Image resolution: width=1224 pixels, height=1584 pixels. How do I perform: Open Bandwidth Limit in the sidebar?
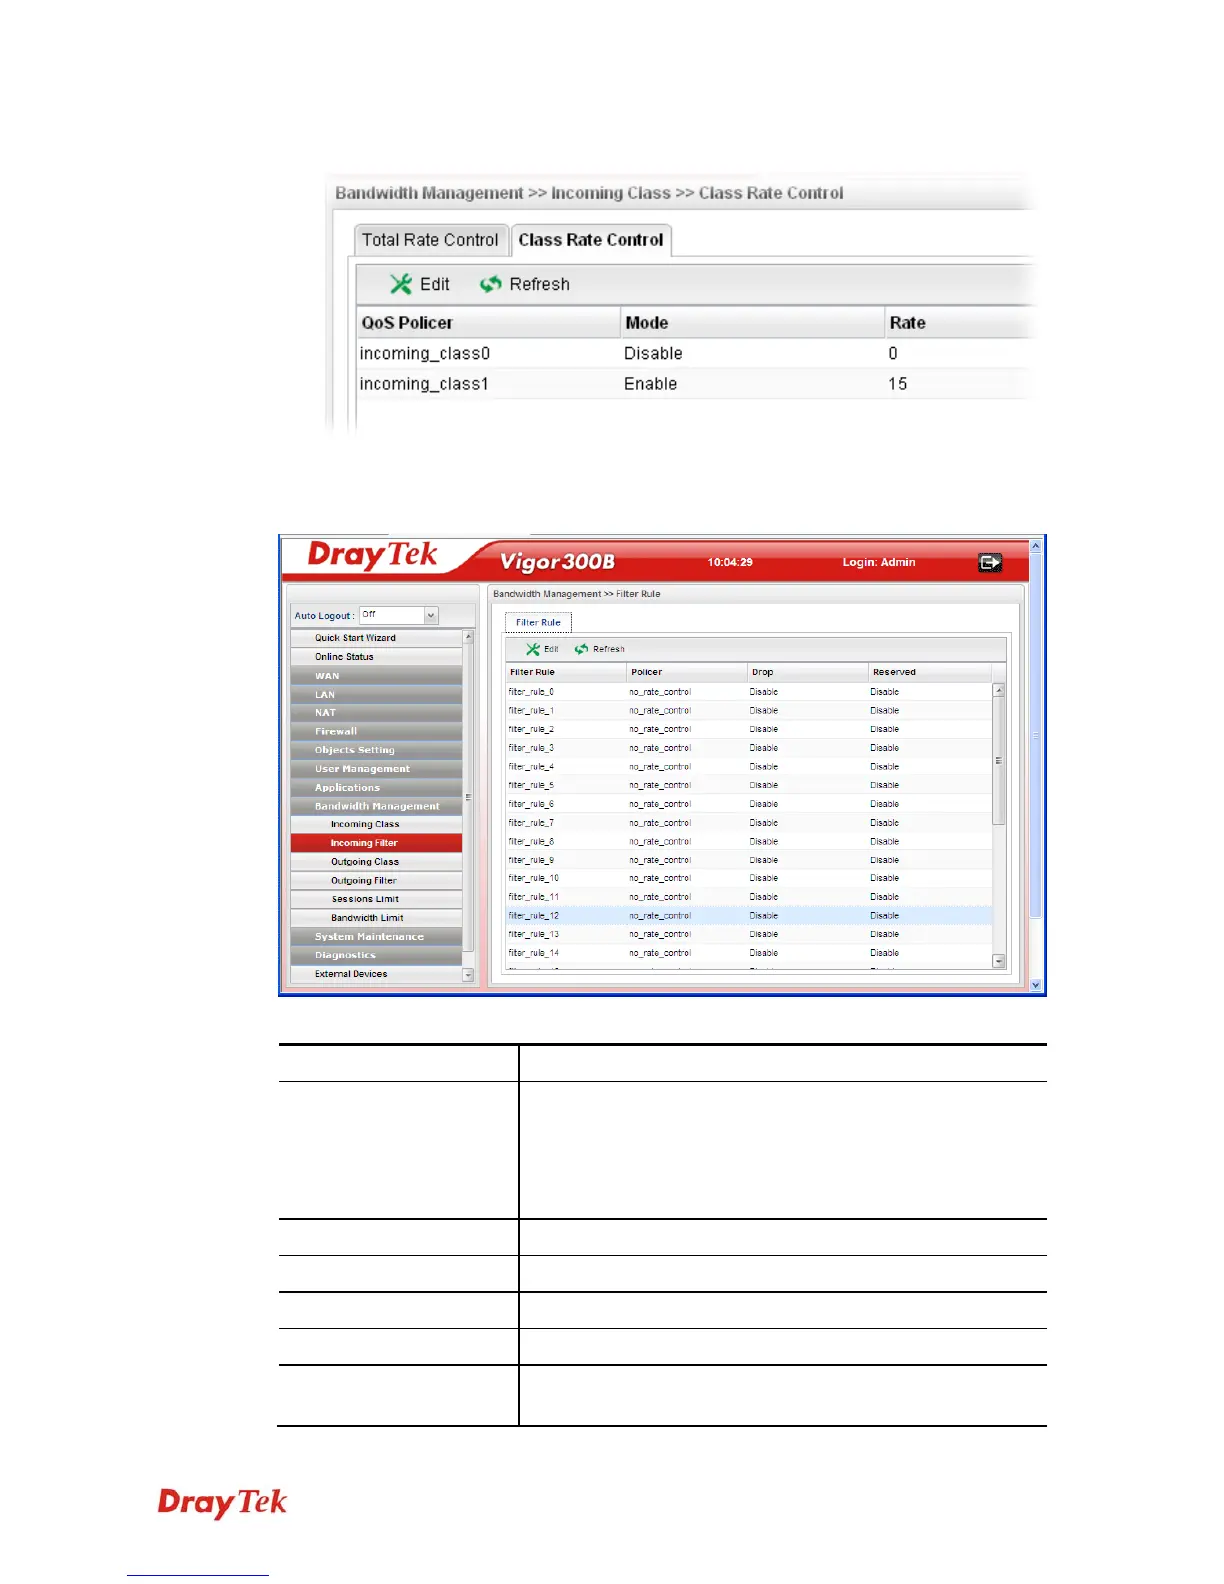(377, 918)
